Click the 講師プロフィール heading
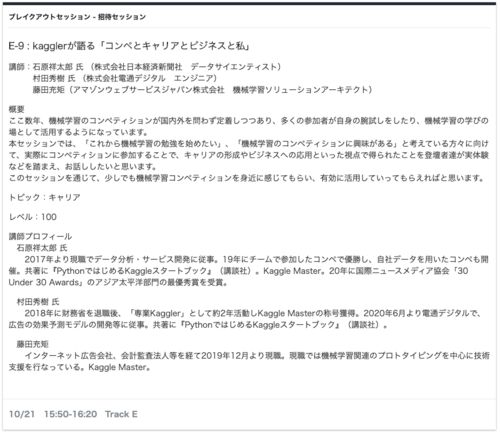500x432 pixels. tap(40, 237)
